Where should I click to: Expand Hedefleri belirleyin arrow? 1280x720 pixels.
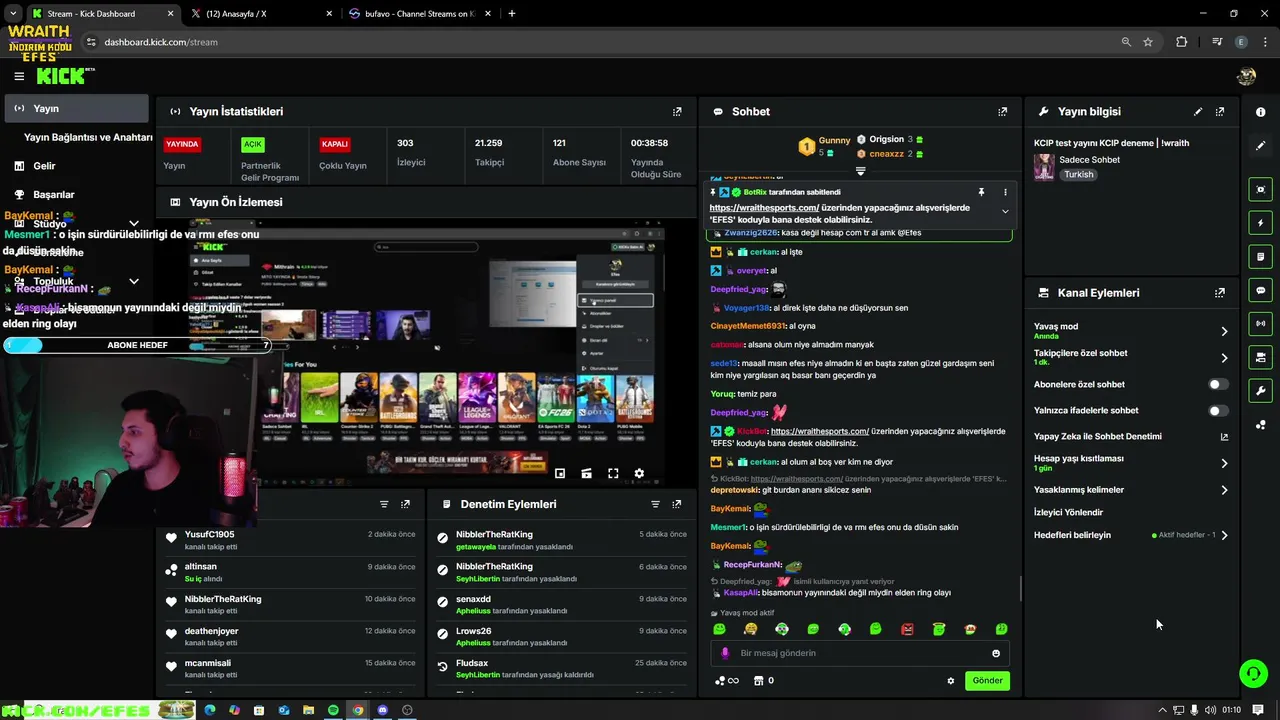1224,535
